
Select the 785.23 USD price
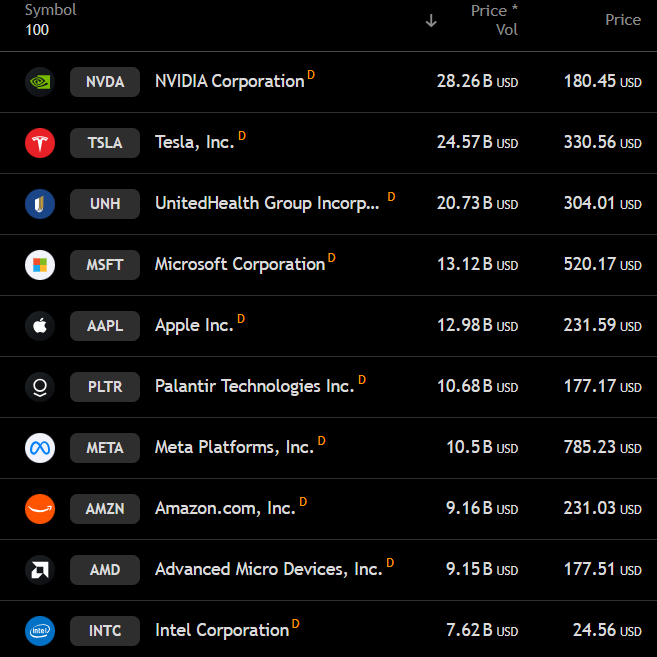603,447
